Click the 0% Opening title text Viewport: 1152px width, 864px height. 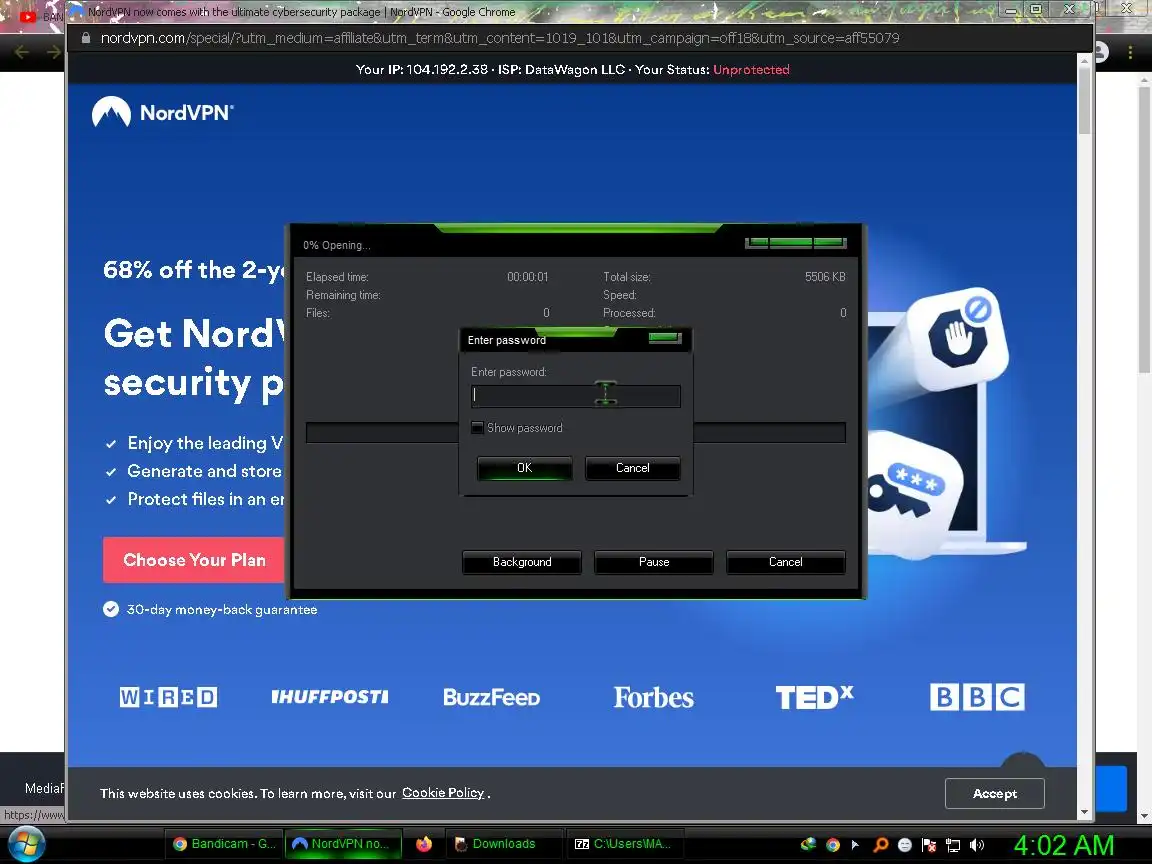[336, 245]
